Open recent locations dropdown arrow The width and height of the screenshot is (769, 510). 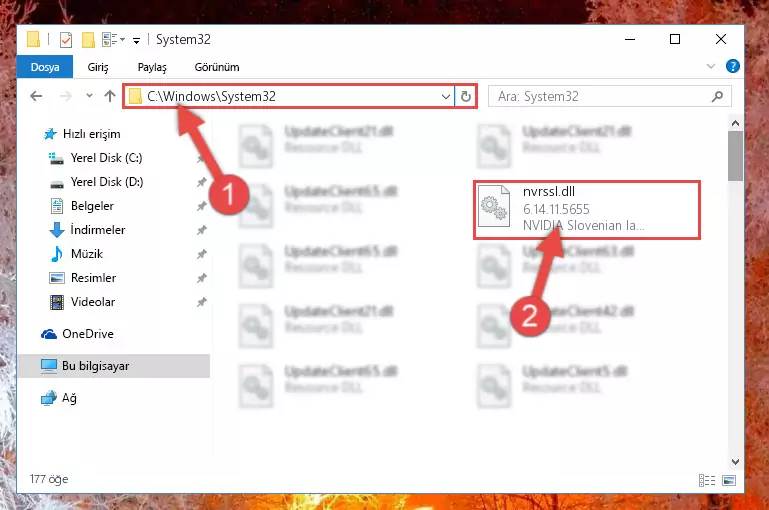point(89,96)
